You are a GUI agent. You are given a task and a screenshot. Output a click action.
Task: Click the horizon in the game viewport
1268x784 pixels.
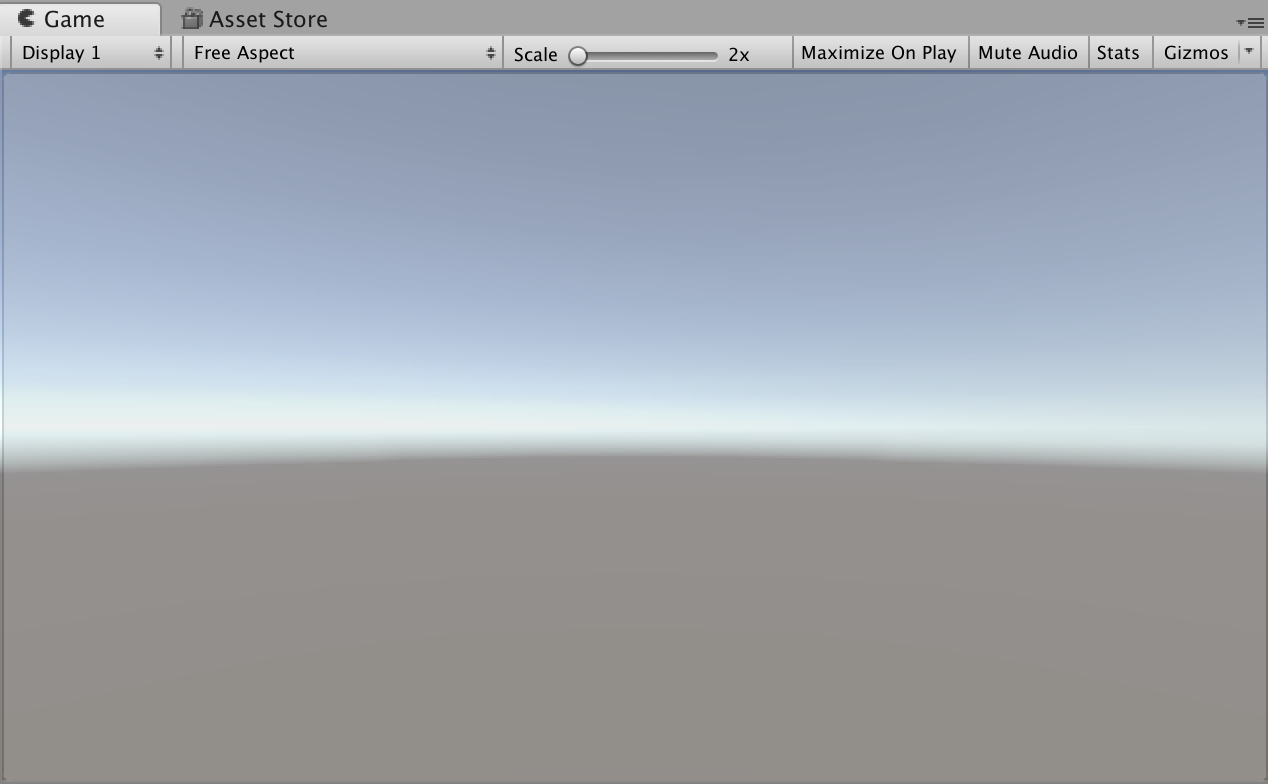[634, 455]
